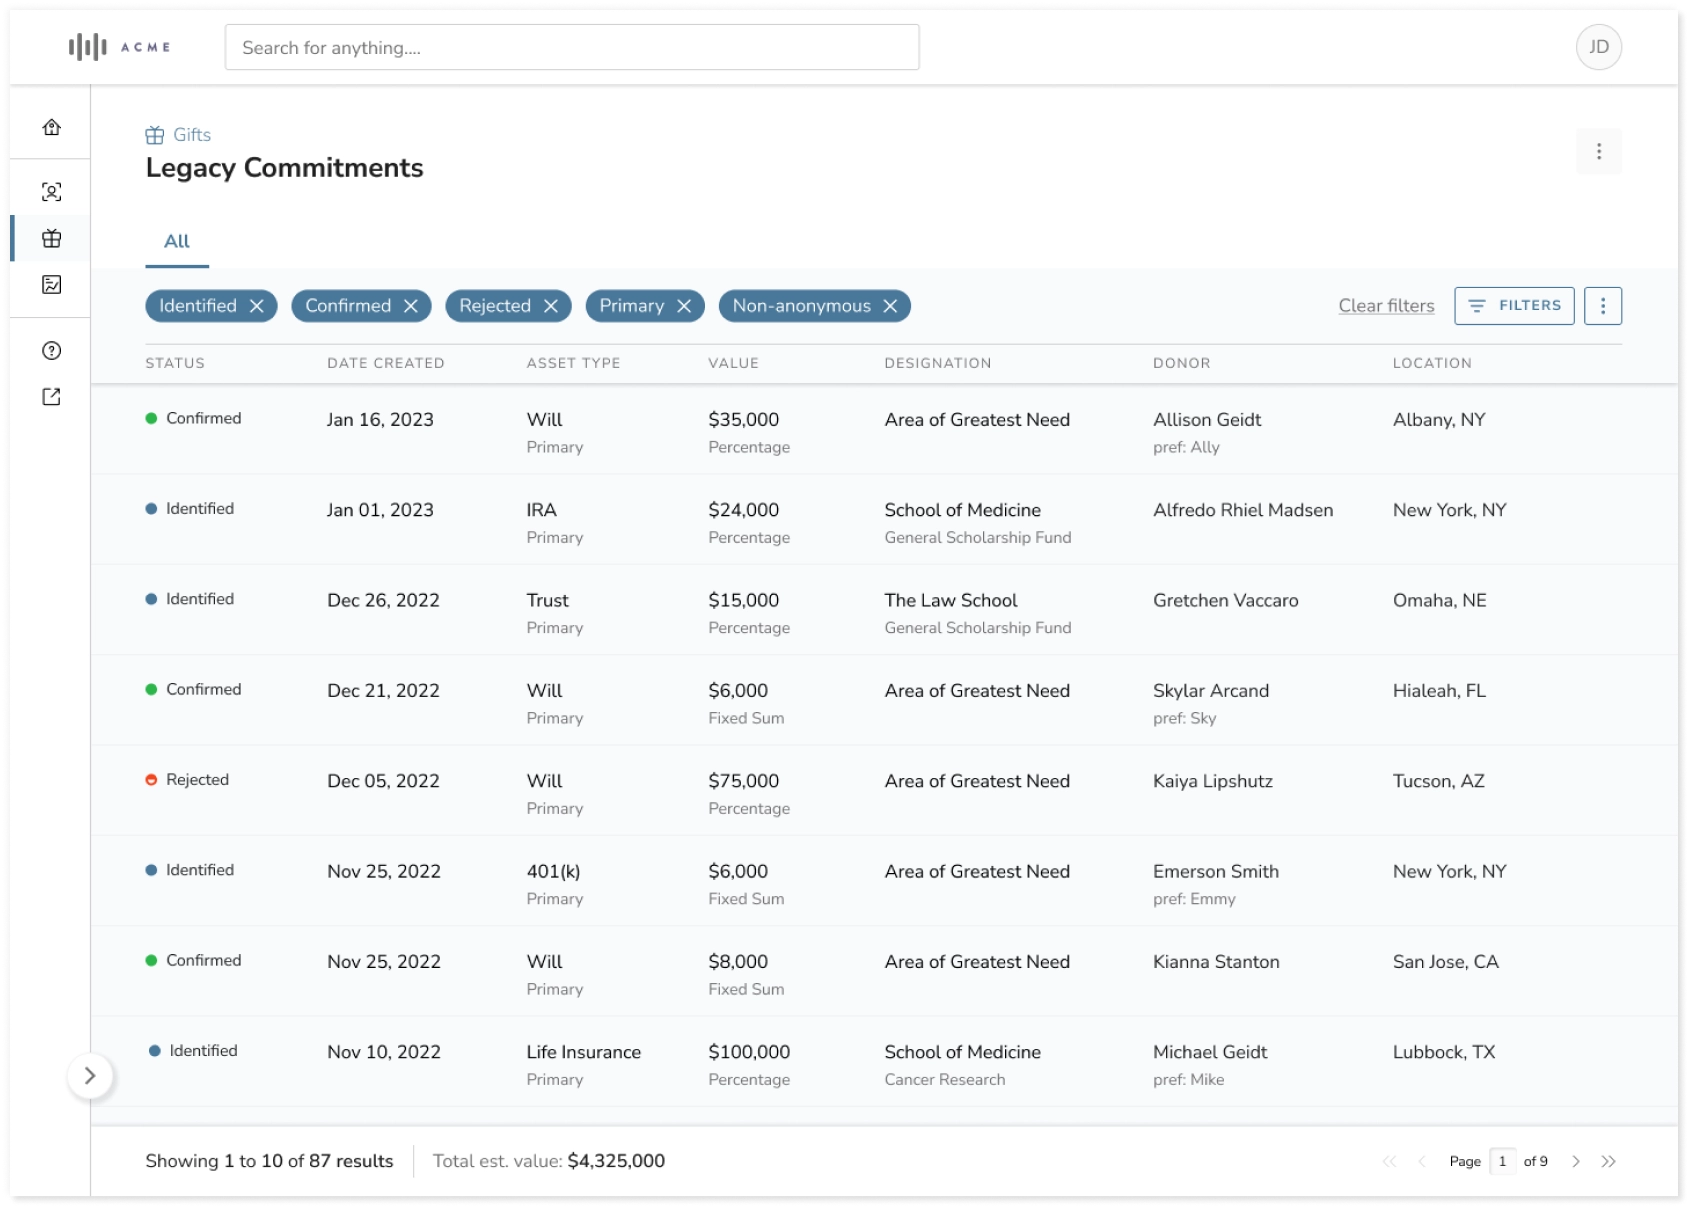Open the Contacts sidebar icon

click(x=52, y=192)
